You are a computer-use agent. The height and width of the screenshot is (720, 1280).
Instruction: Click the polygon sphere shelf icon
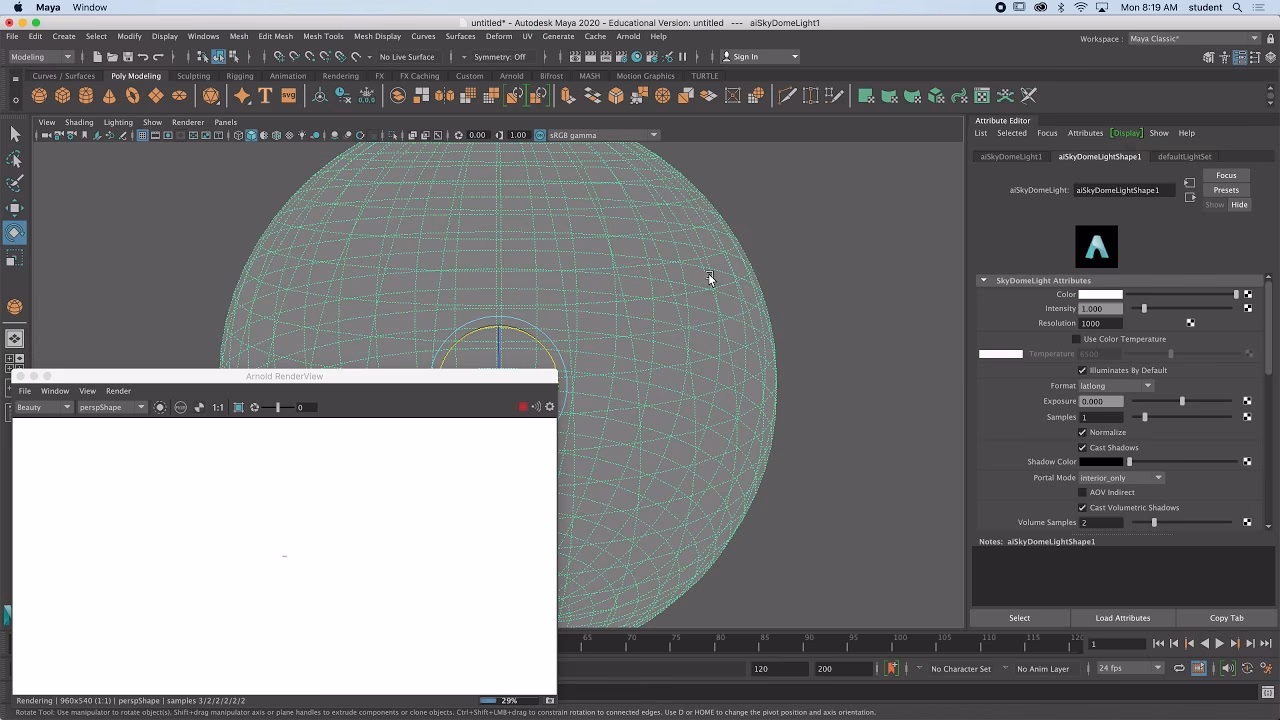click(x=39, y=96)
